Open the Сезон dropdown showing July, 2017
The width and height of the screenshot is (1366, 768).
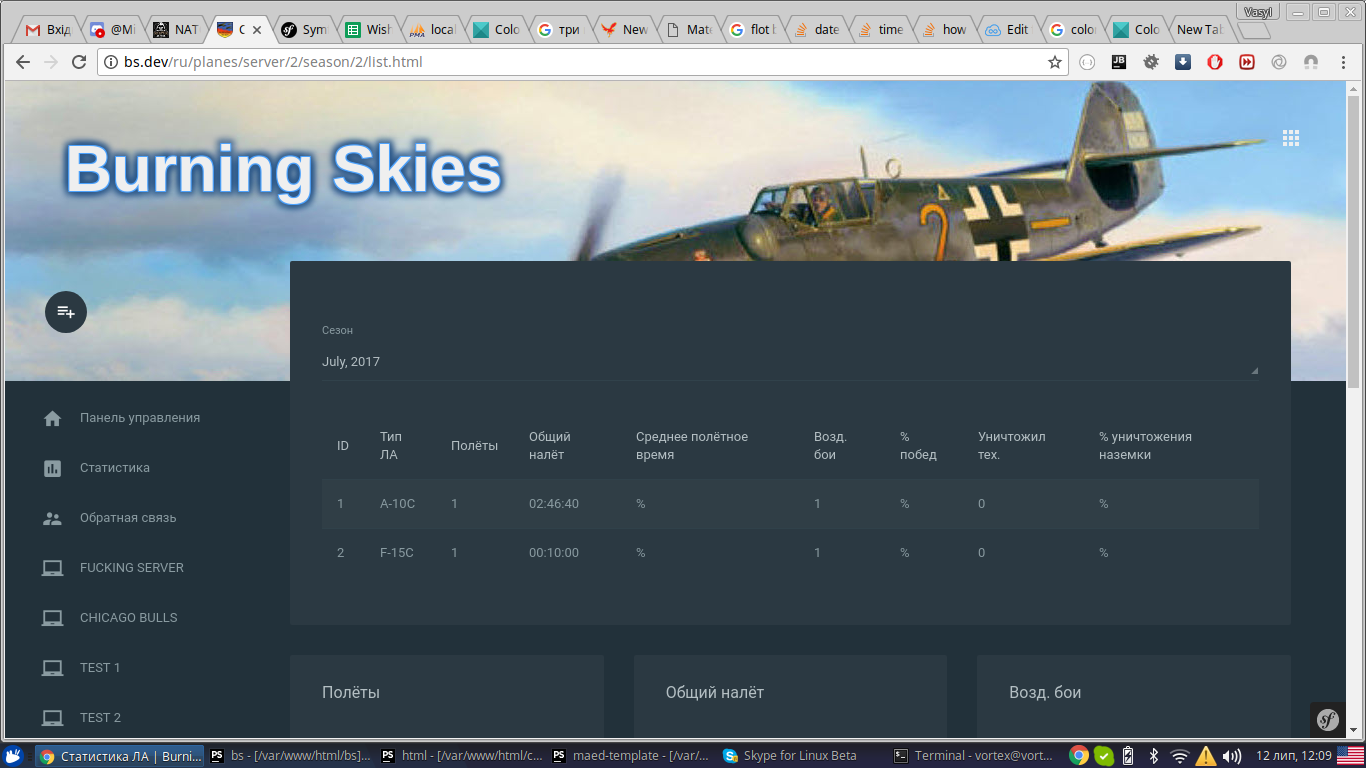tap(790, 362)
